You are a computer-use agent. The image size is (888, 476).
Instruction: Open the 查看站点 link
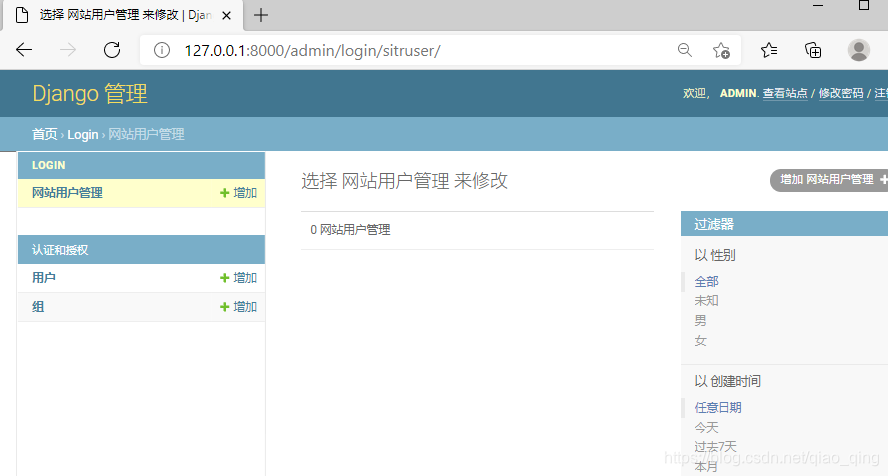tap(785, 93)
